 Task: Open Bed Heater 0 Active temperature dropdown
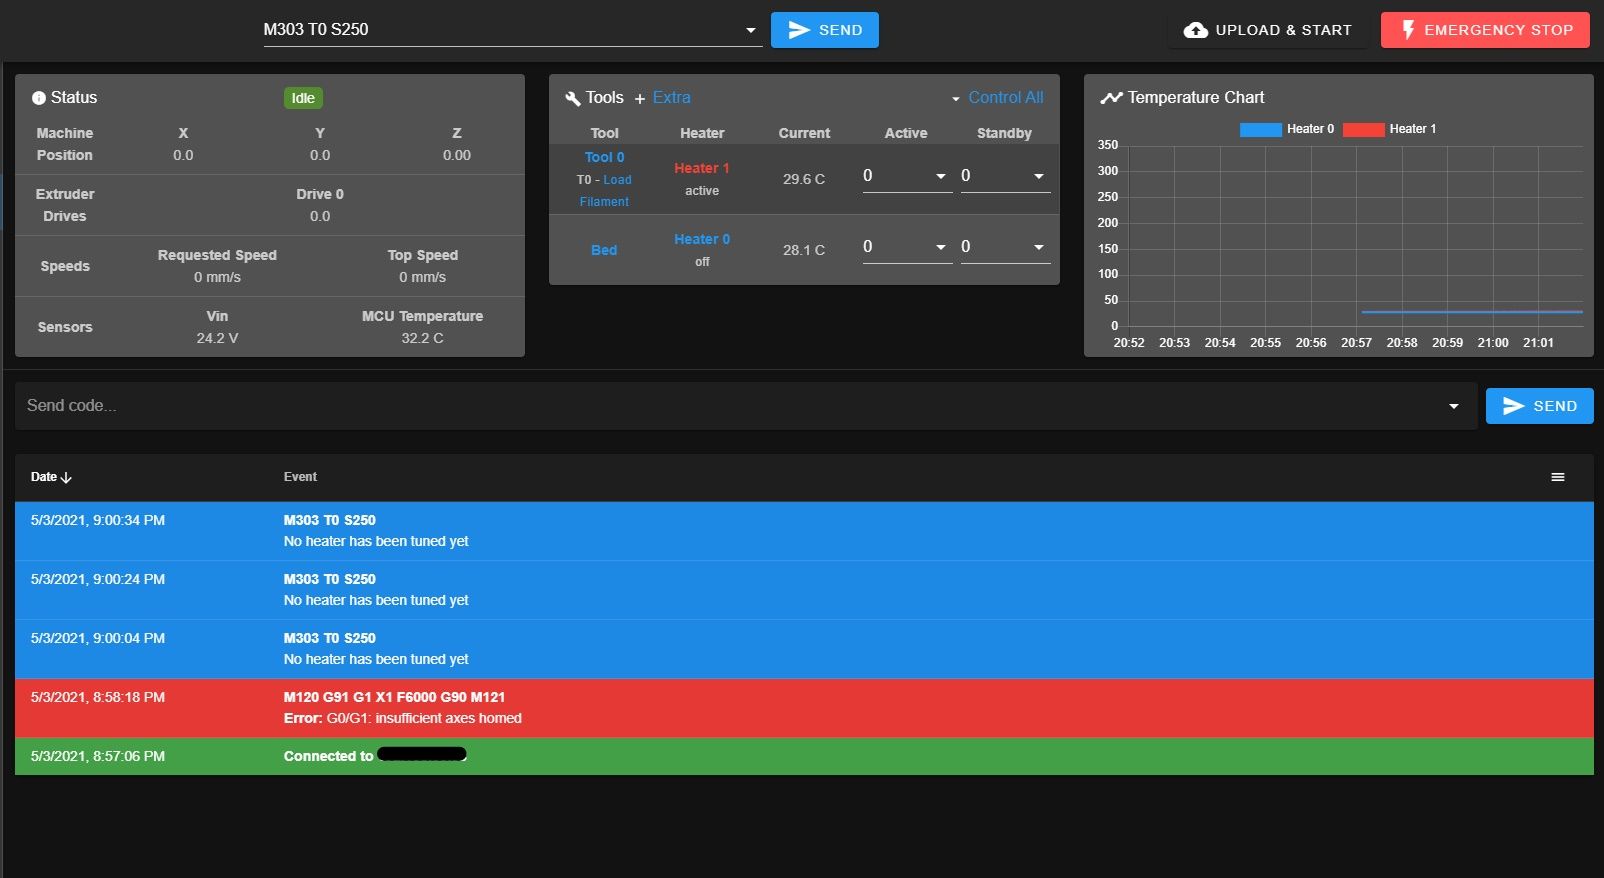click(940, 247)
